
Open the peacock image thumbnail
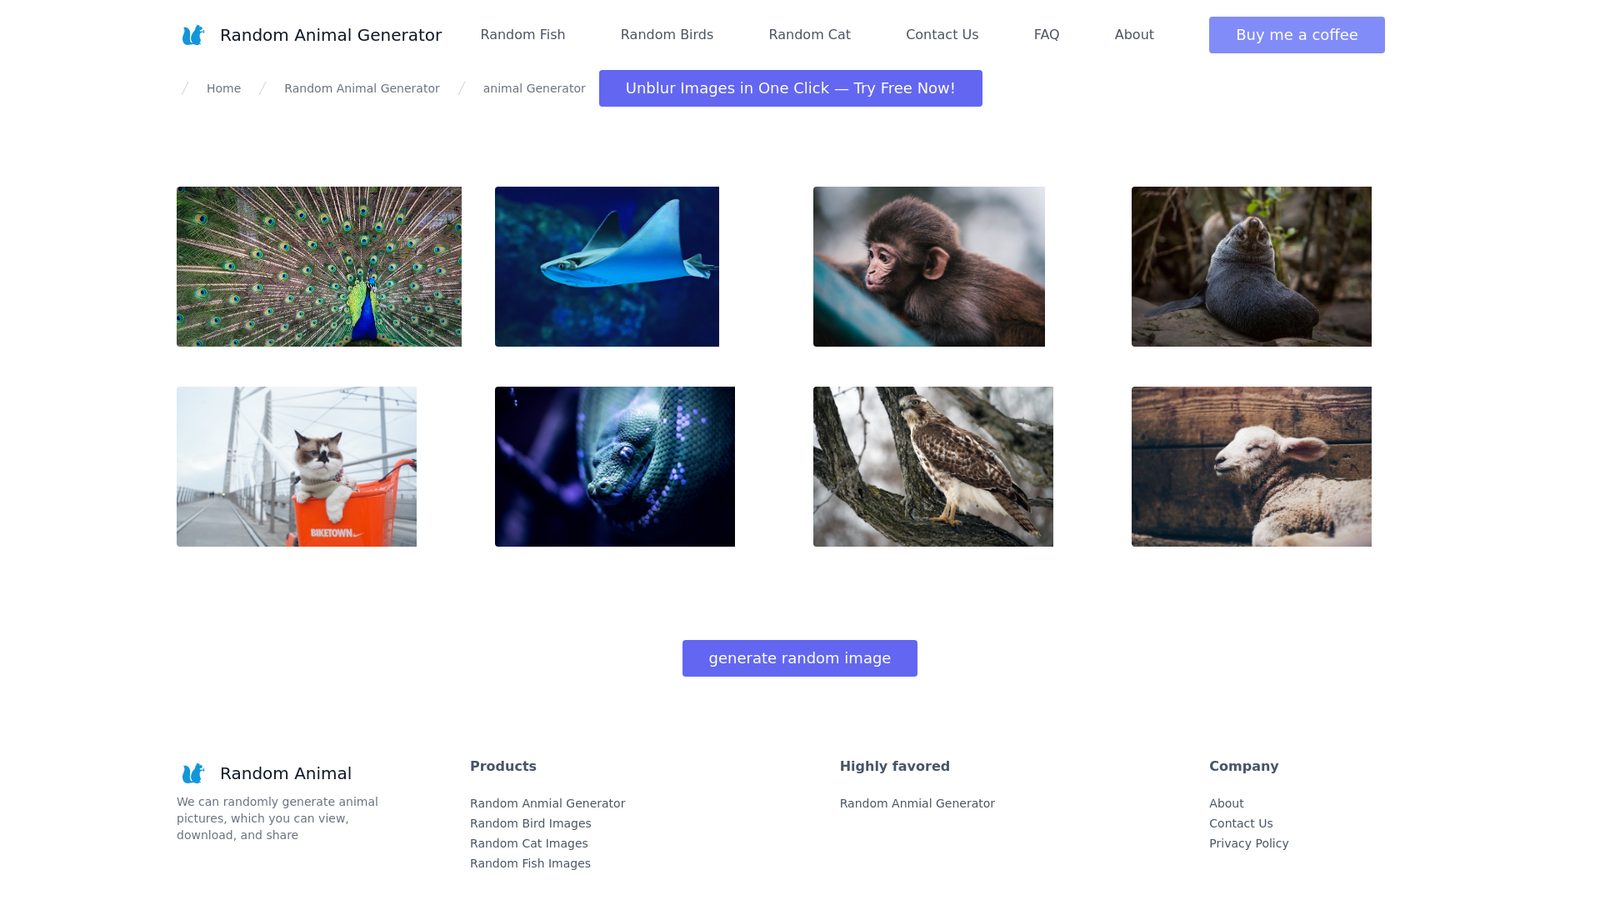[x=319, y=267]
